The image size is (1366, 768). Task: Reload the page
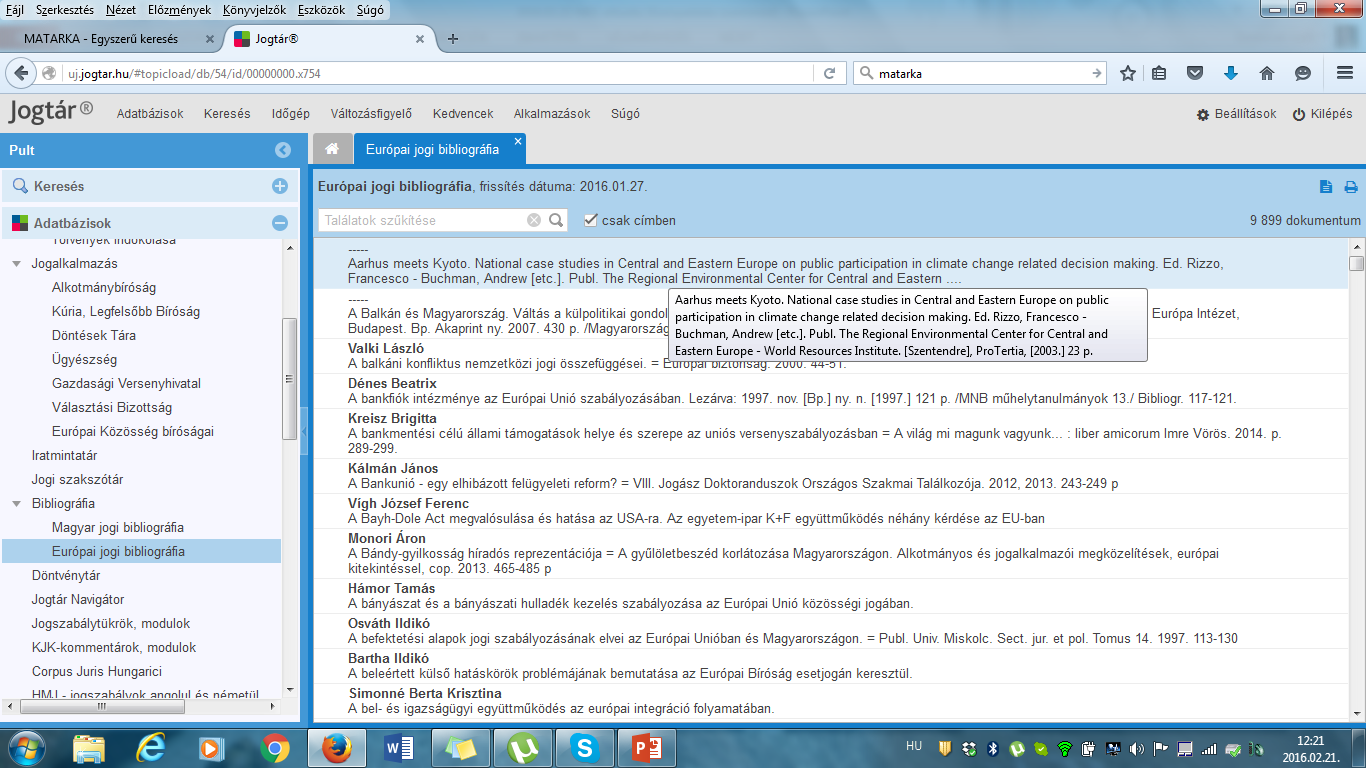click(x=829, y=73)
